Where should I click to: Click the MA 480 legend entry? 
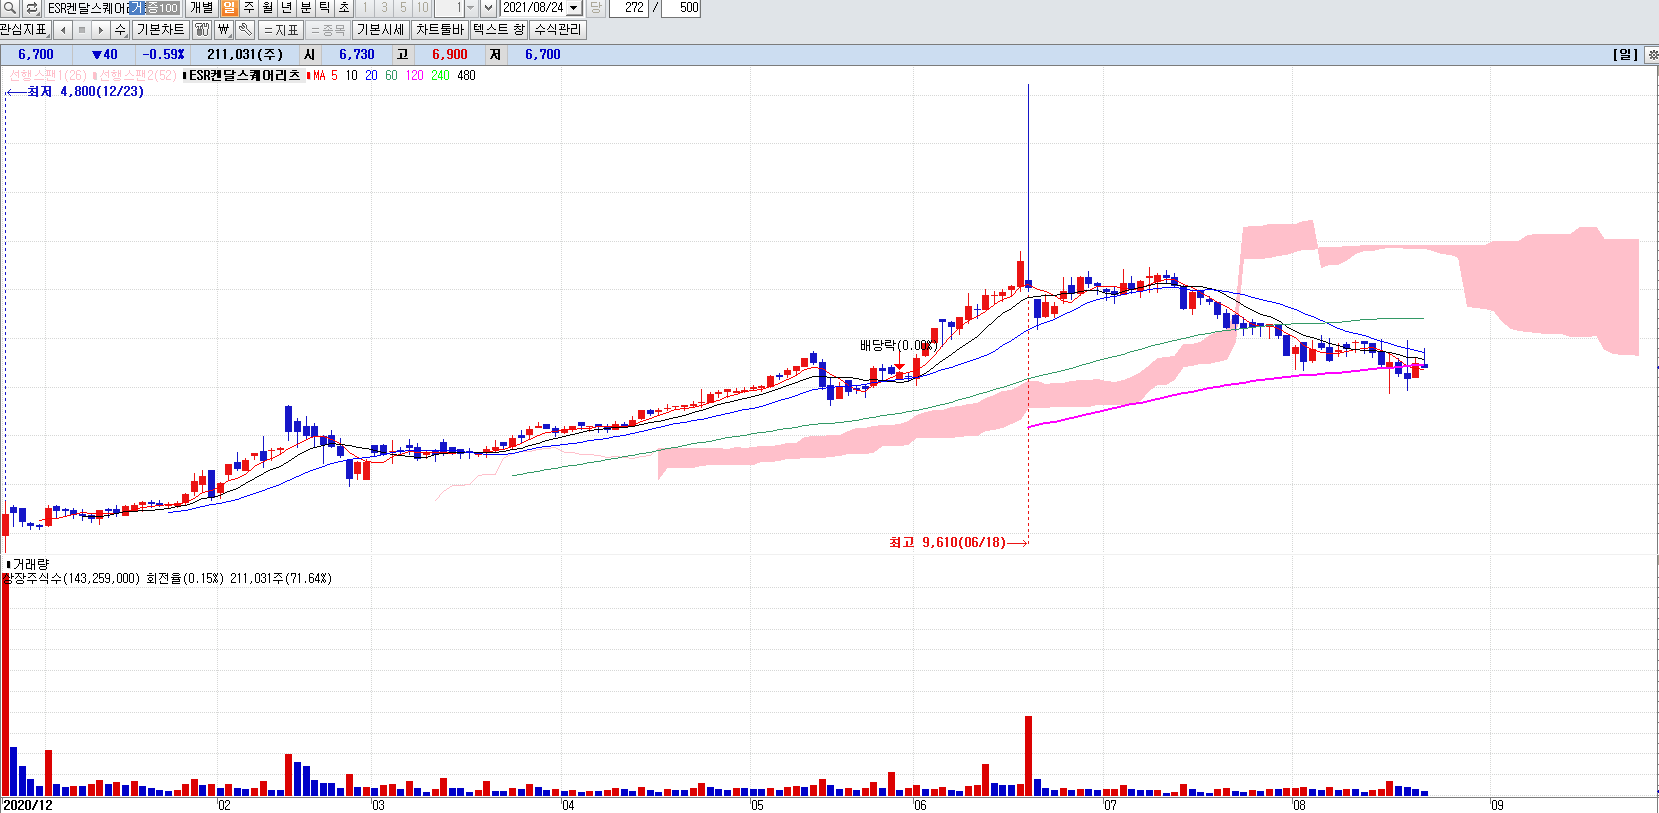[x=466, y=75]
